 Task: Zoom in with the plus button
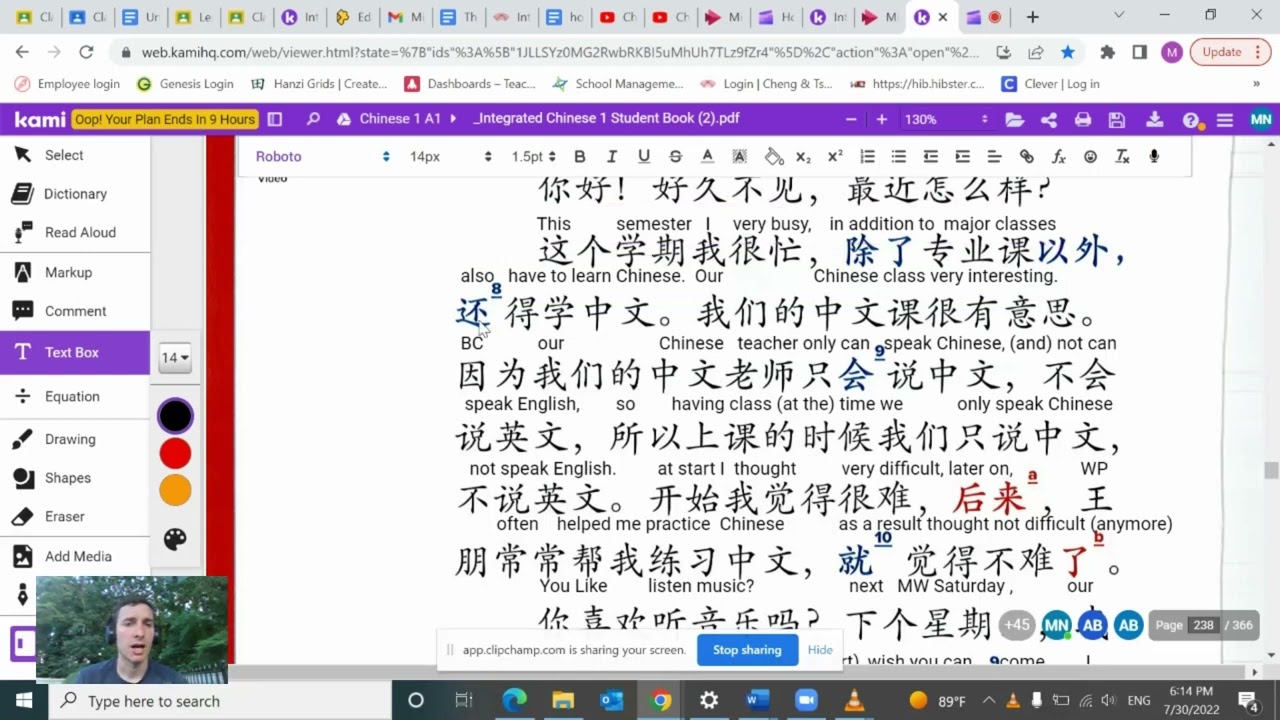click(881, 119)
